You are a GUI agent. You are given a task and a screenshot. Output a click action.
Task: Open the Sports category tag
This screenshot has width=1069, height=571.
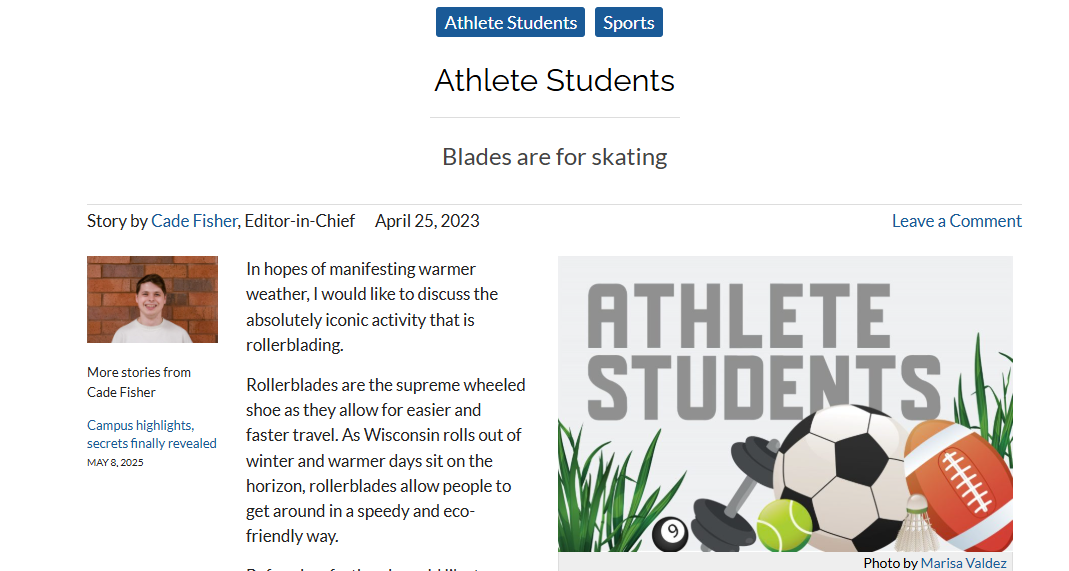(x=629, y=22)
